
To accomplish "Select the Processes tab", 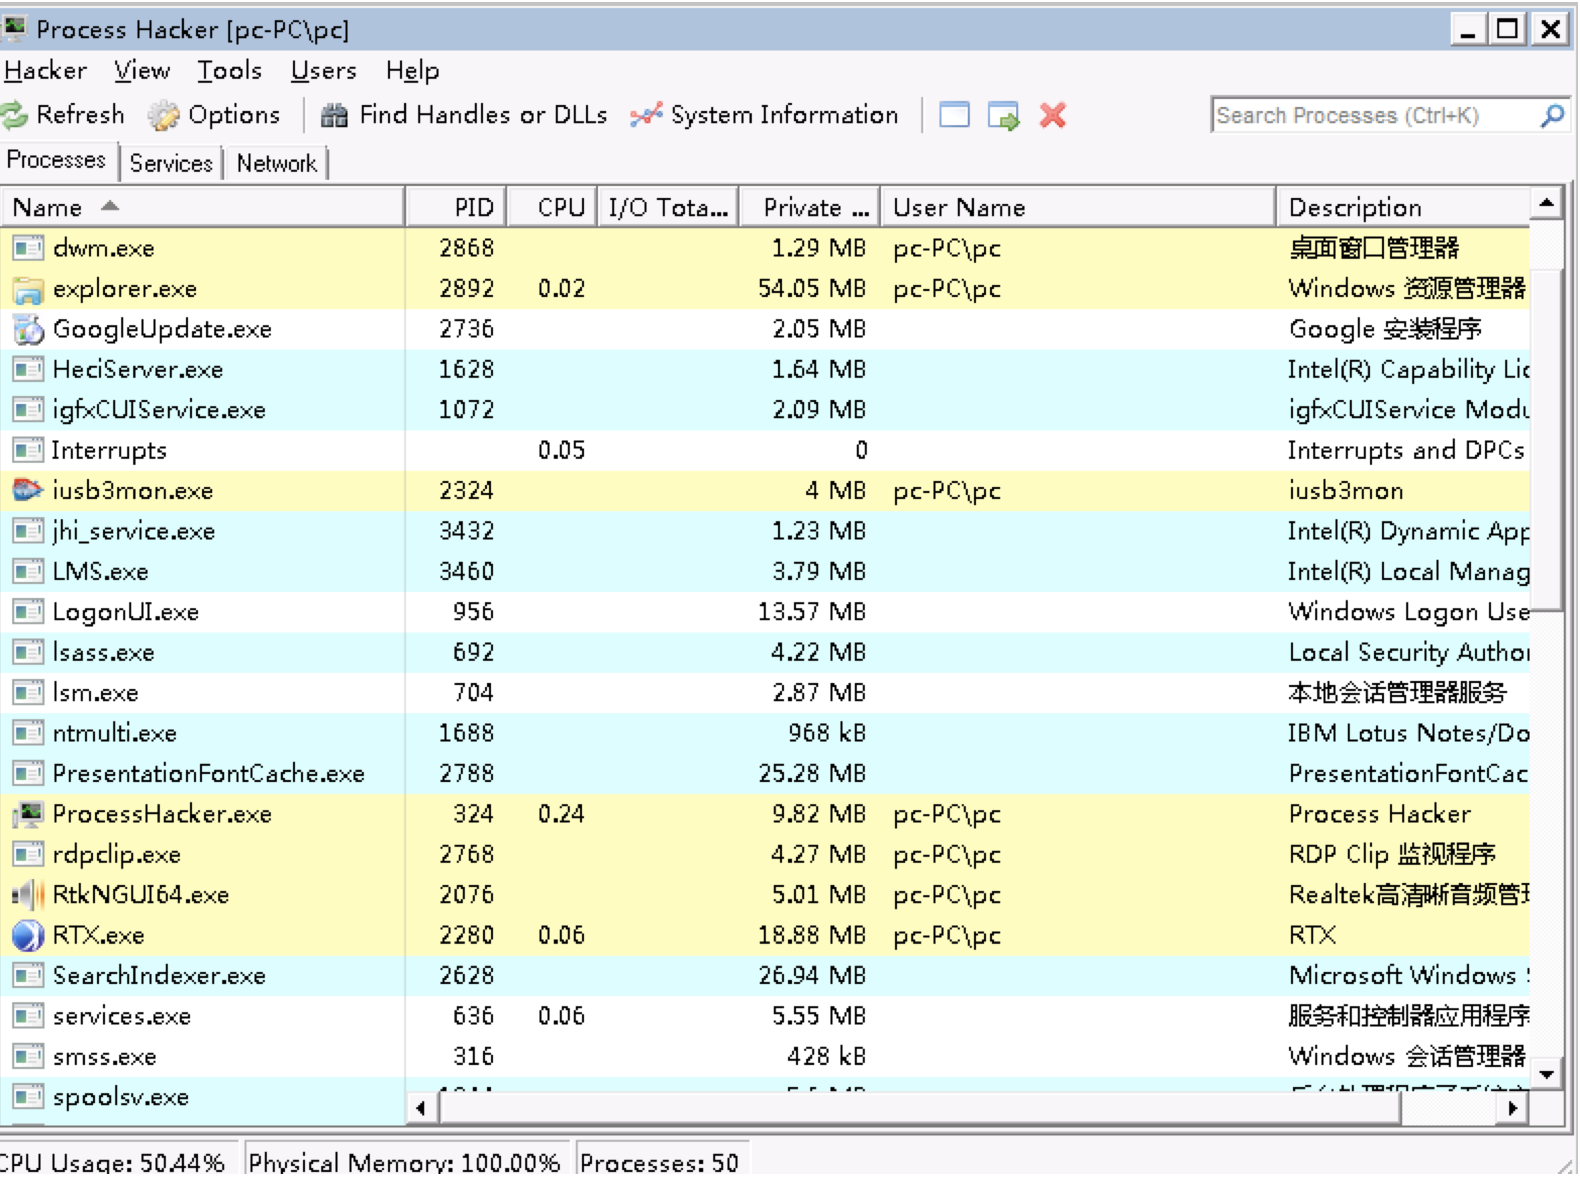I will 57,160.
